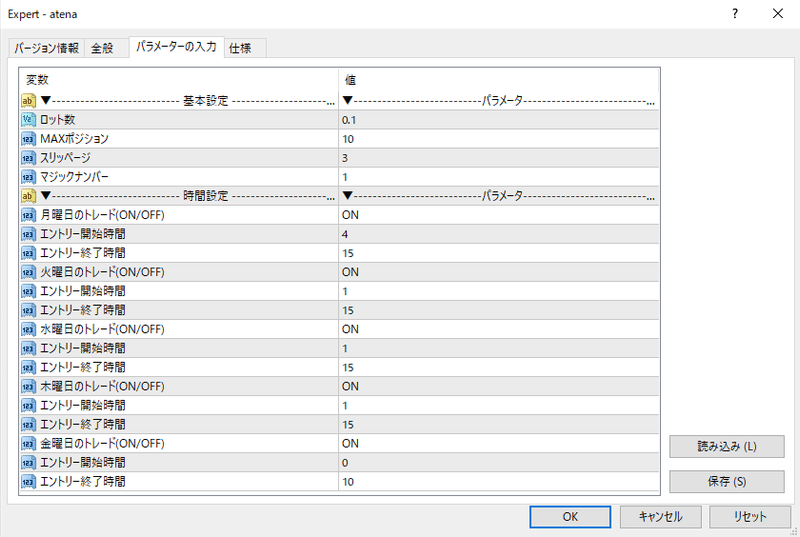
Task: Click the integer icon beside マジックナンバー
Action: pos(28,177)
